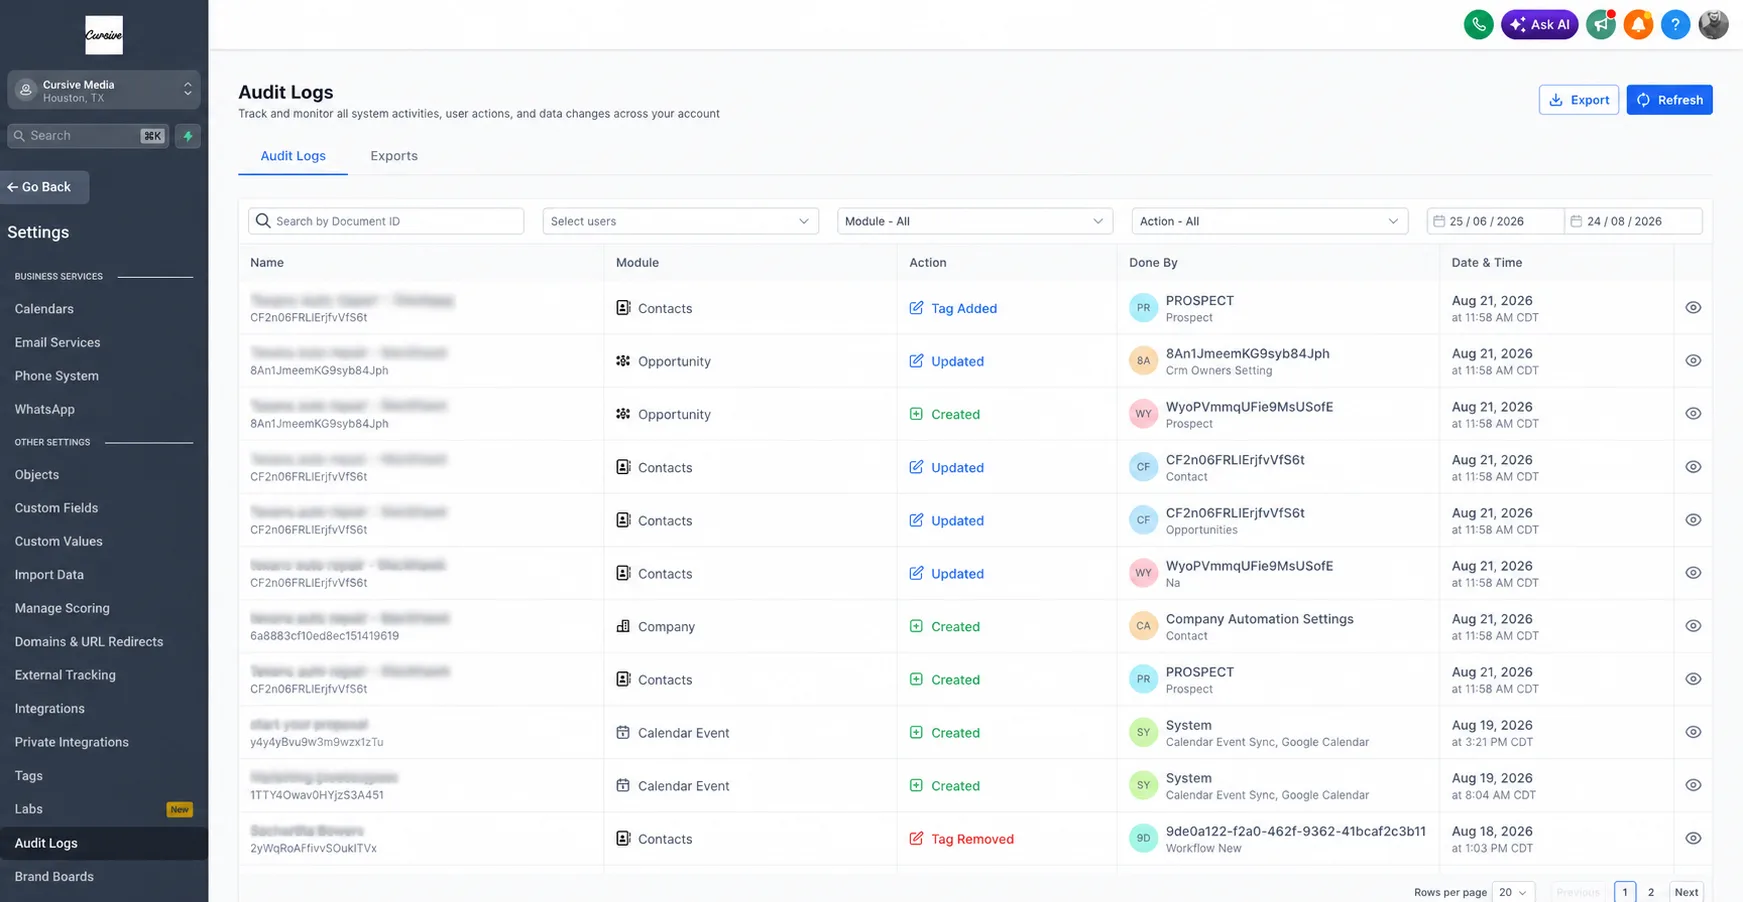Viewport: 1743px width, 902px height.
Task: Open Tags settings
Action: [x=28, y=776]
